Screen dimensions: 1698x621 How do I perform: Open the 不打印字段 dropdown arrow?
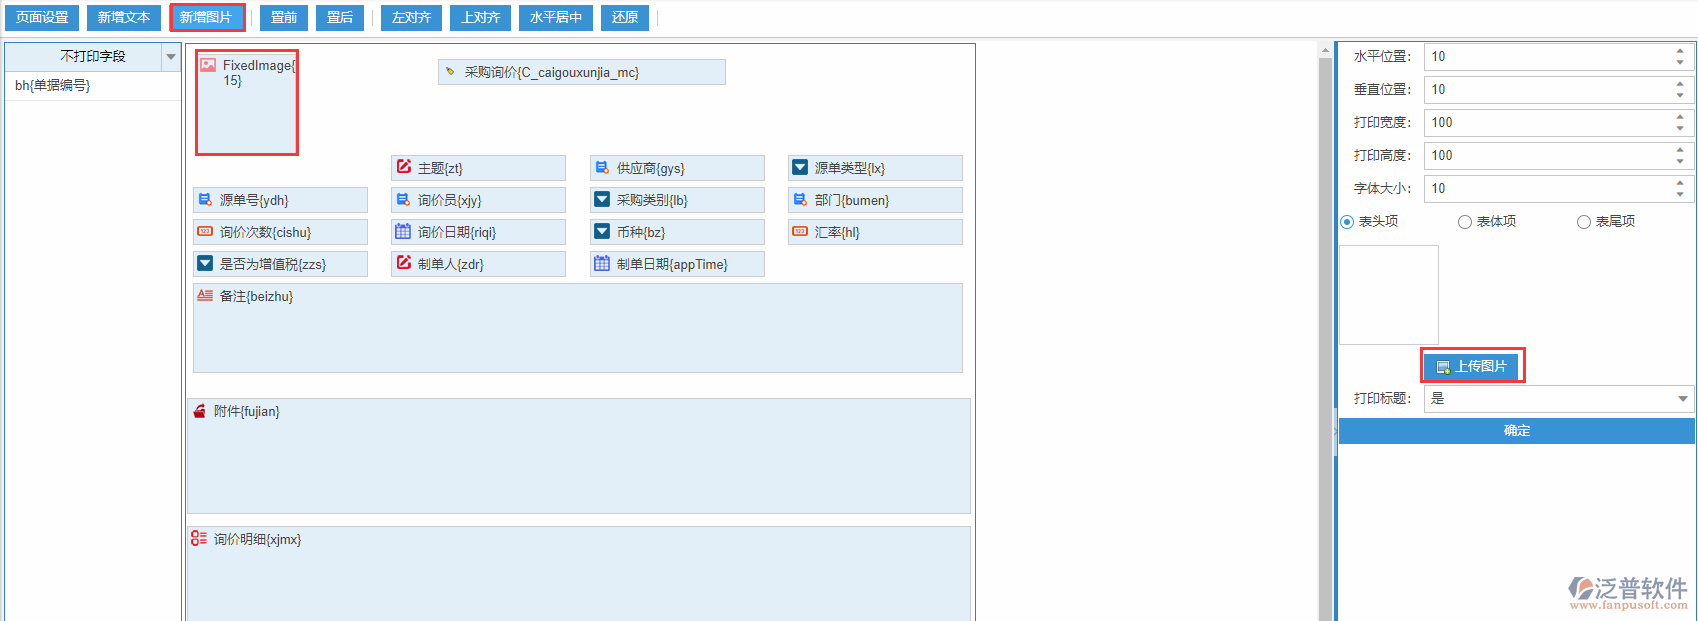[171, 57]
